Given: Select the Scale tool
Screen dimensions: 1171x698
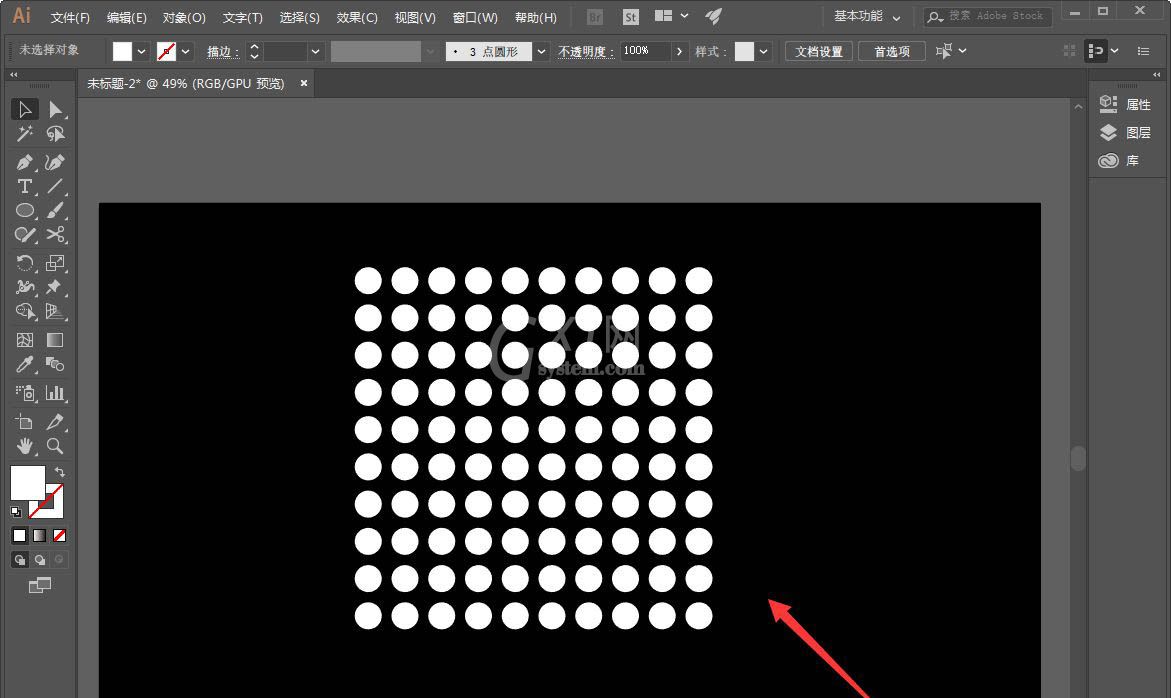Looking at the screenshot, I should click(x=55, y=263).
